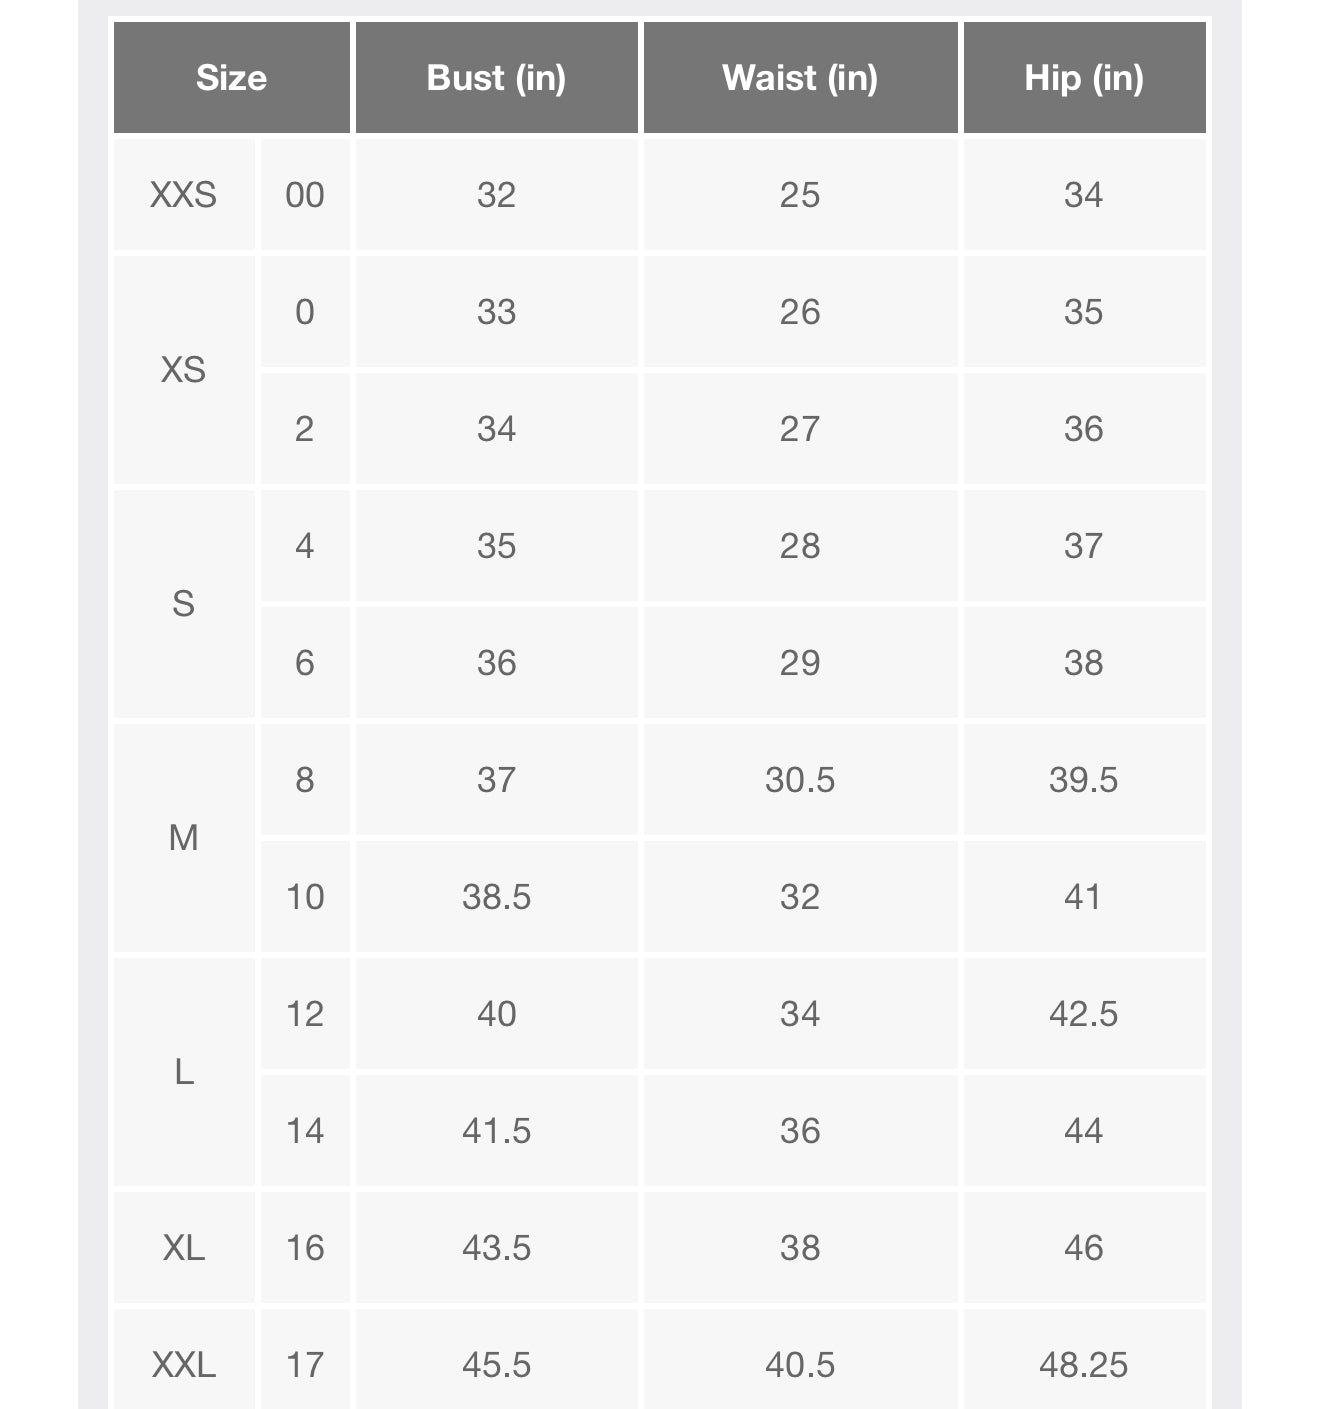Select the 38.5 bust measurement cell
The height and width of the screenshot is (1409, 1320).
tap(496, 897)
